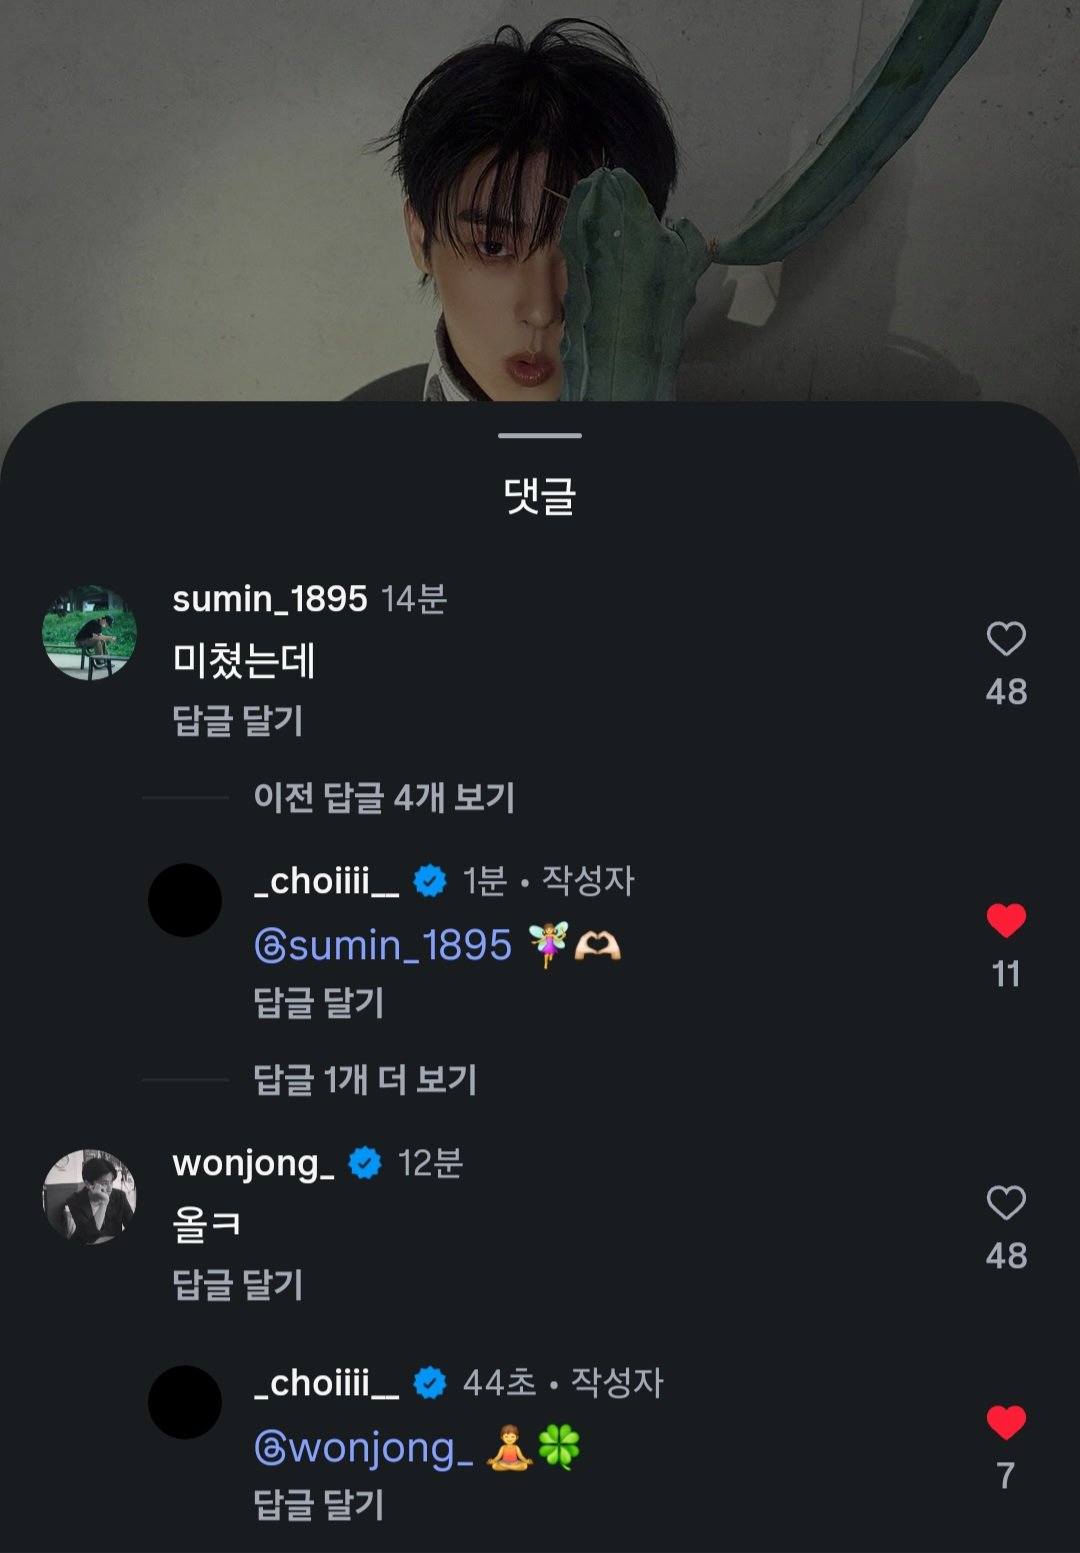Open the @sumin_1895 mention in the reply

(383, 945)
